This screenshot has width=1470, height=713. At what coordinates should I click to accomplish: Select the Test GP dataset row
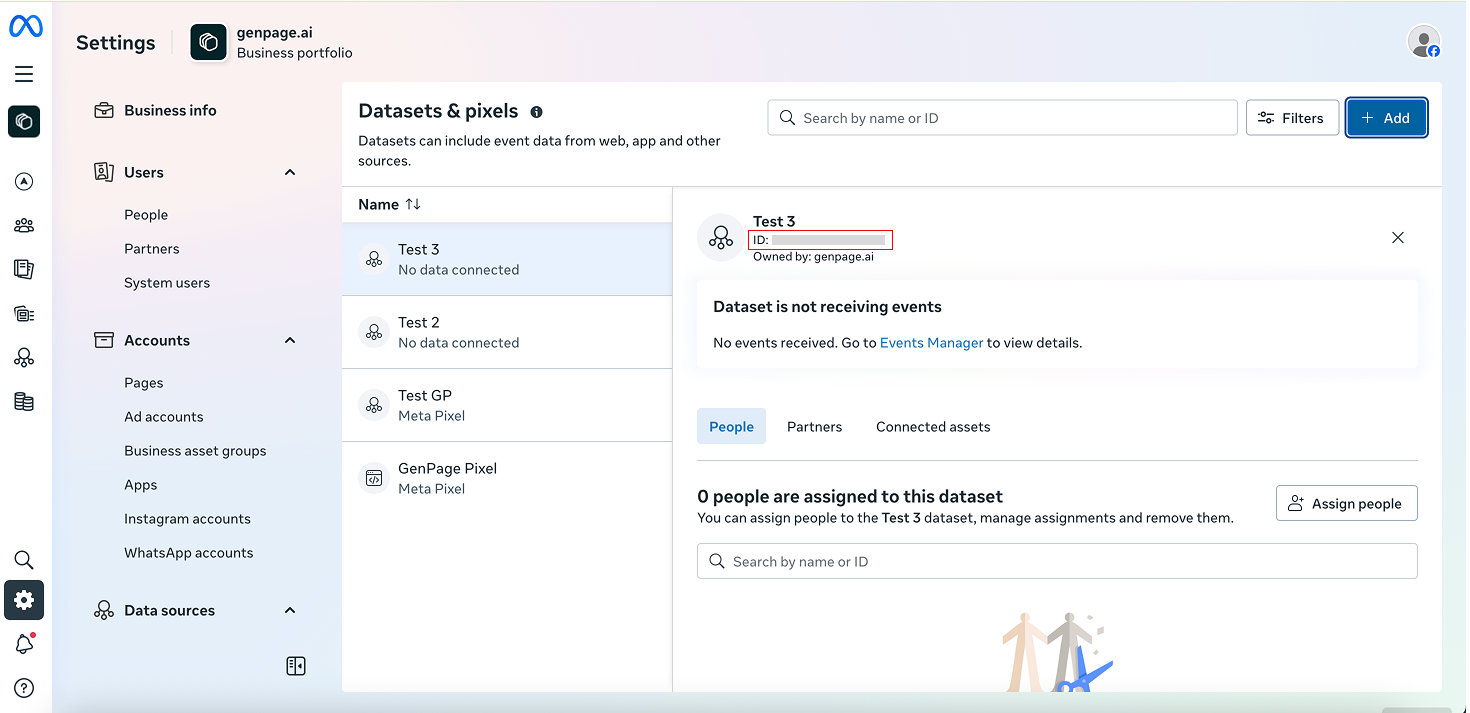507,405
